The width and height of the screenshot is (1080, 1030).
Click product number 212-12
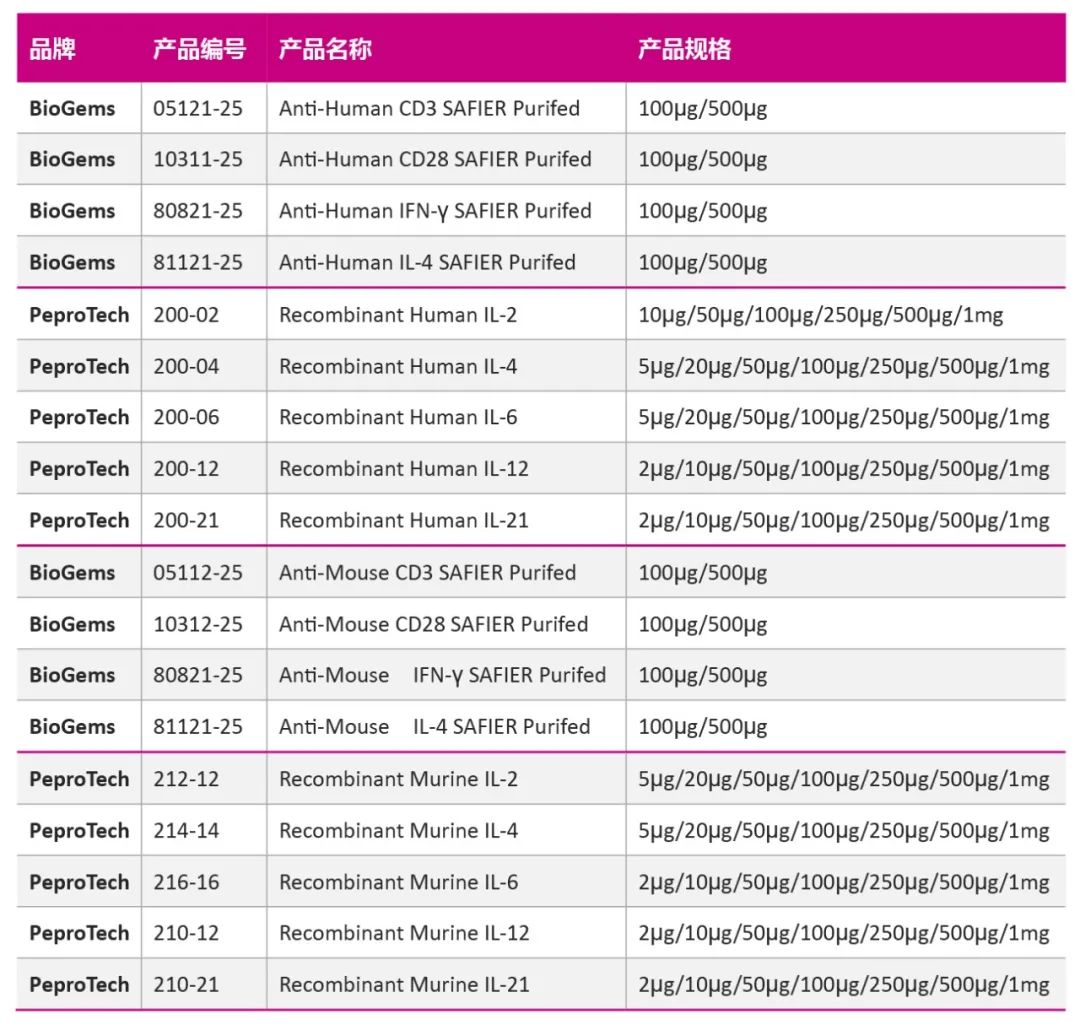pos(186,779)
